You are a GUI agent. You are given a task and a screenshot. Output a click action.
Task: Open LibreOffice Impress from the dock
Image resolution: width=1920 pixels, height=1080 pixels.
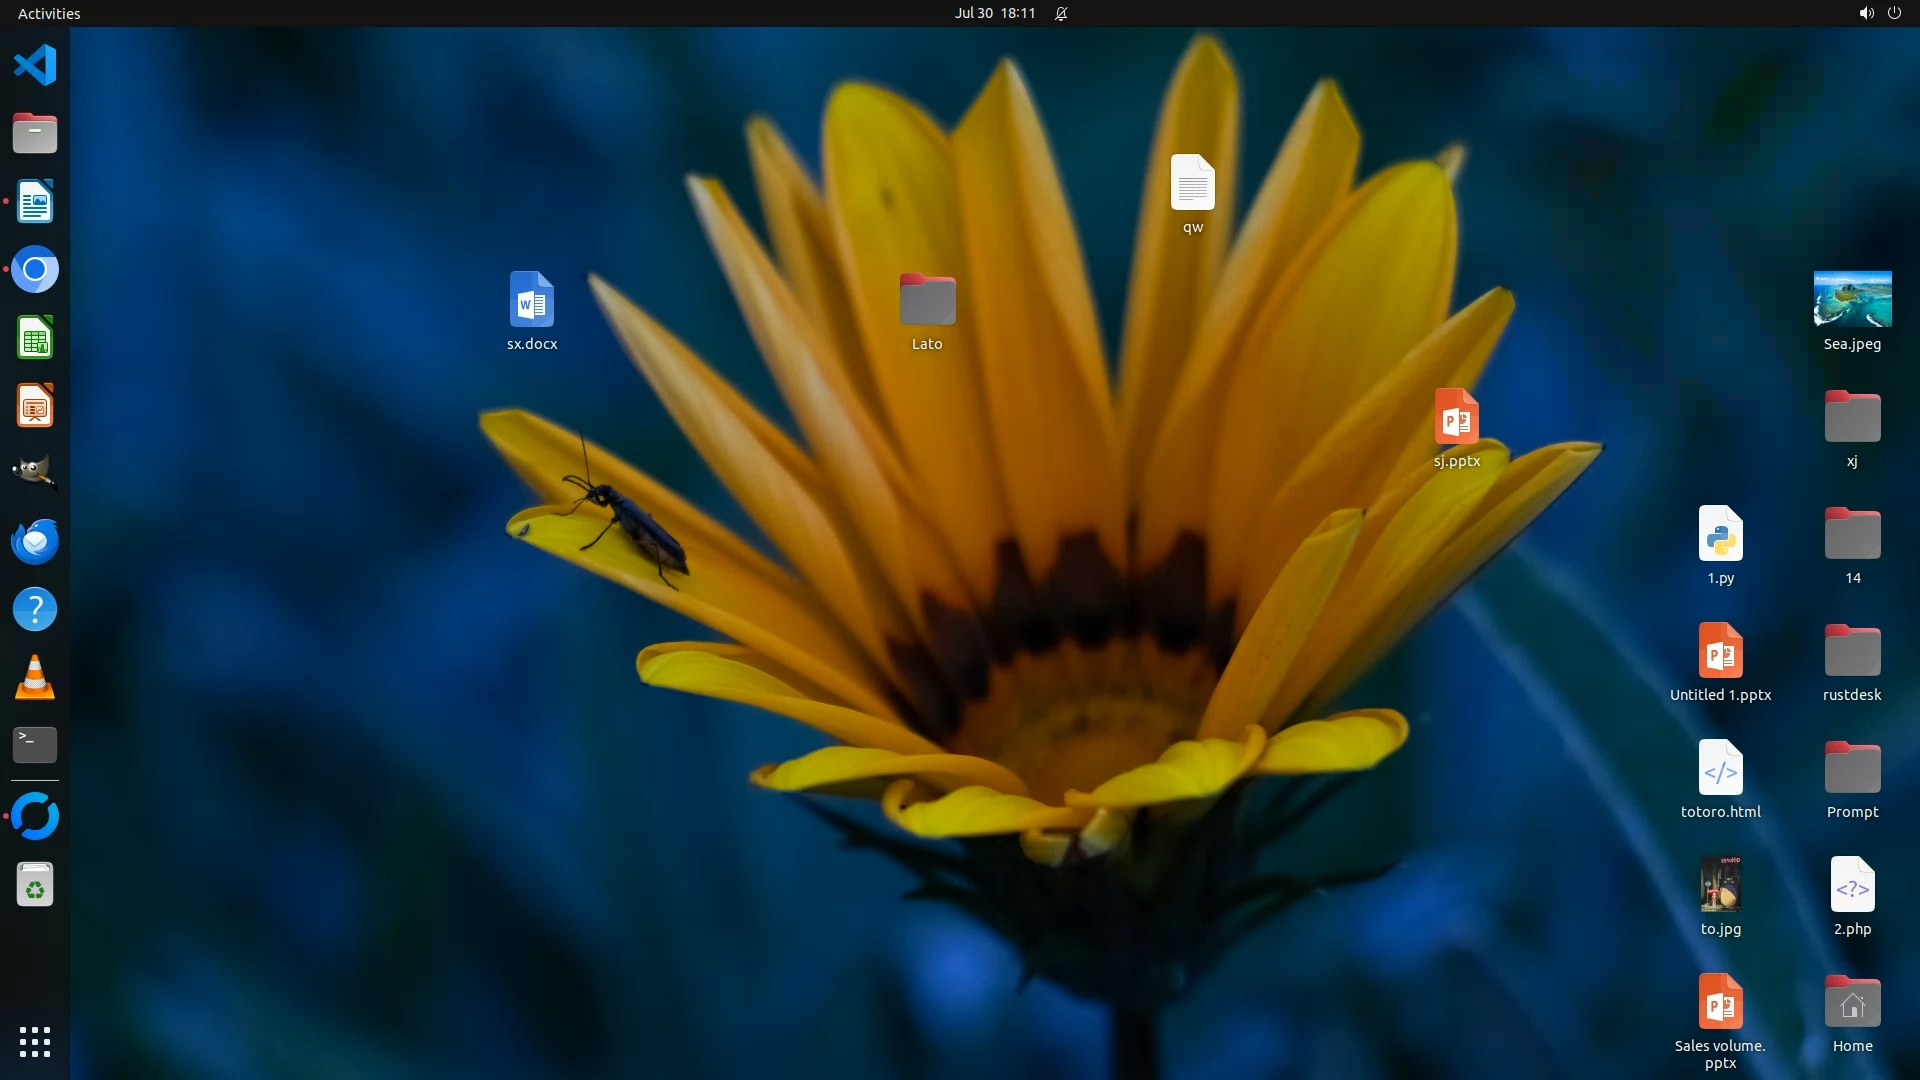point(35,406)
